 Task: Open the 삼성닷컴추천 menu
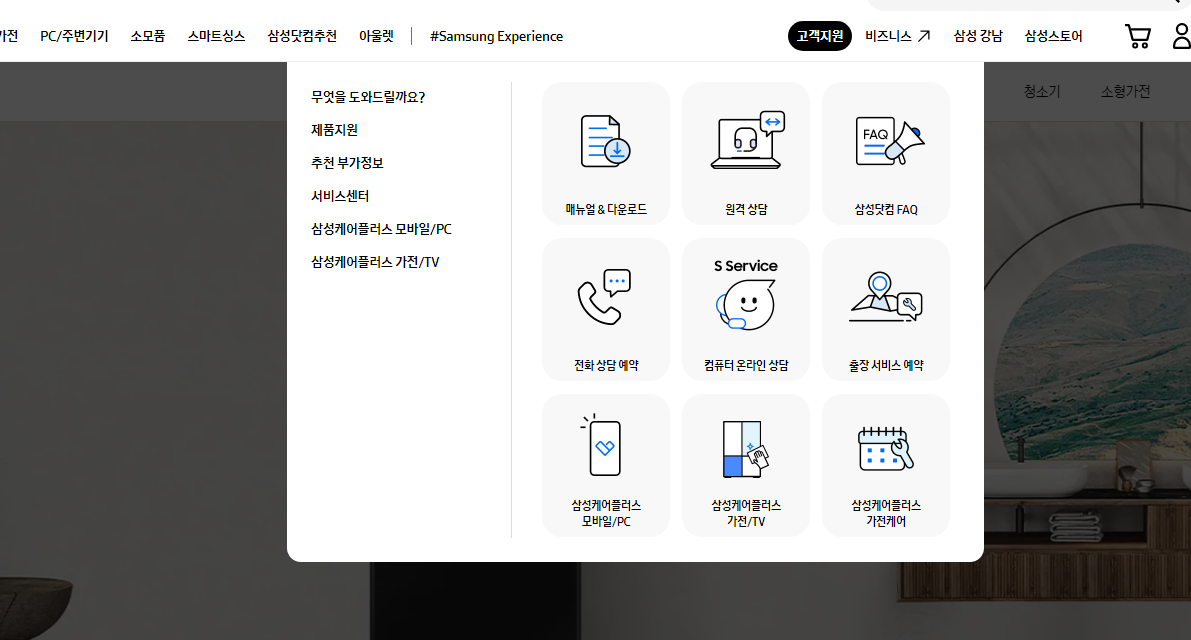click(302, 36)
